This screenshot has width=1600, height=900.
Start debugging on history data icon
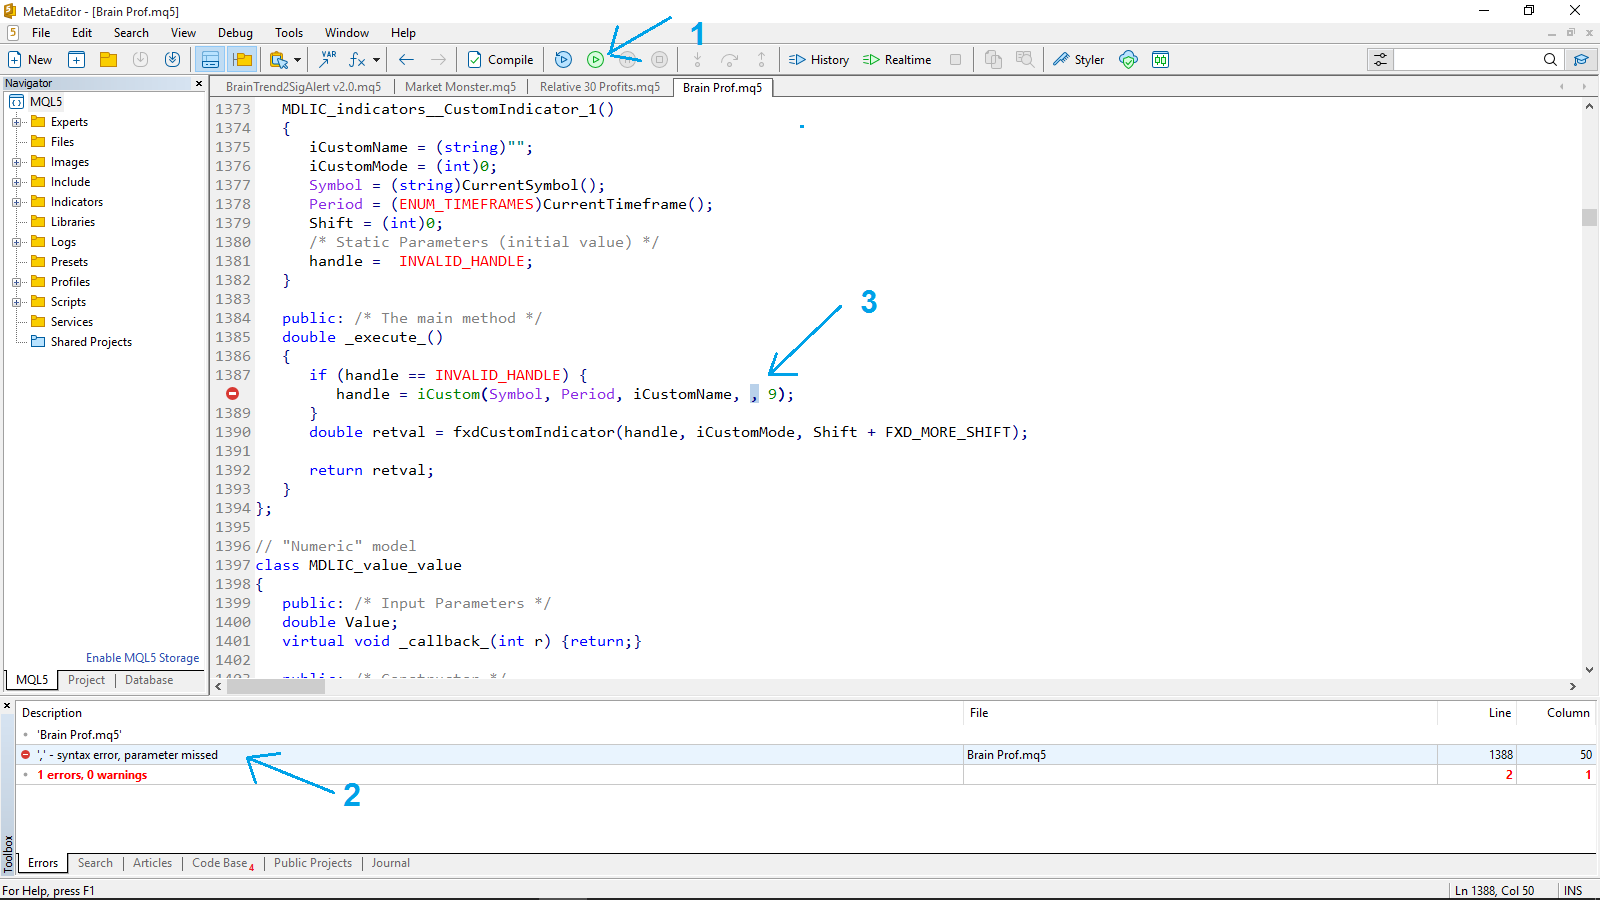pyautogui.click(x=563, y=60)
